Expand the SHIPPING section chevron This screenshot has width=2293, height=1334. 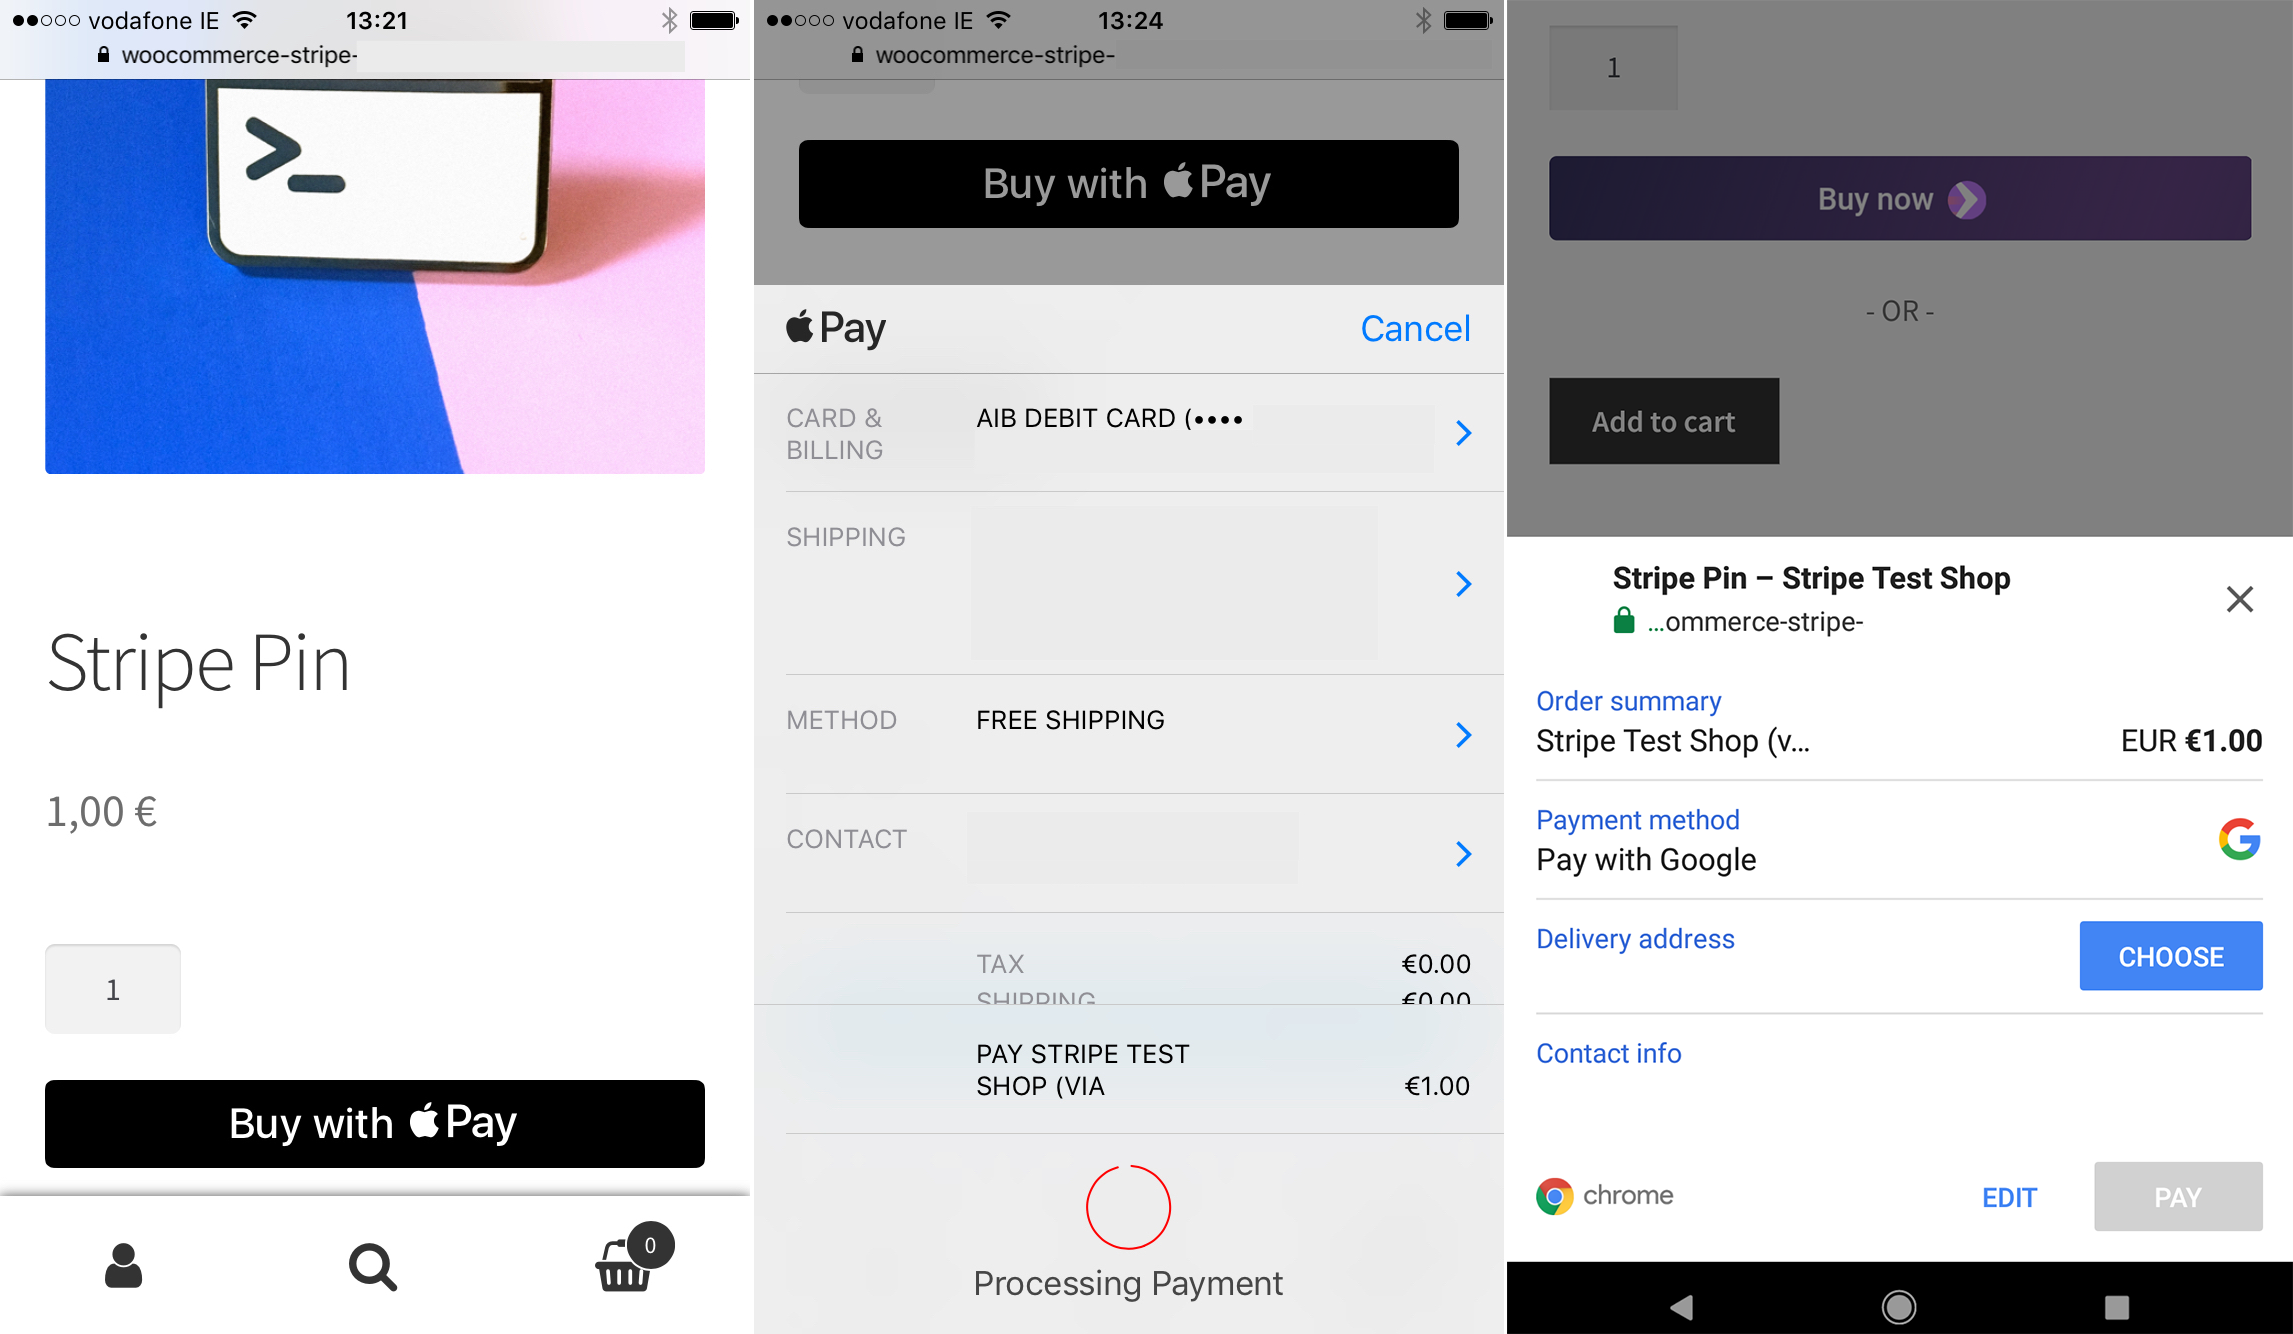point(1461,581)
